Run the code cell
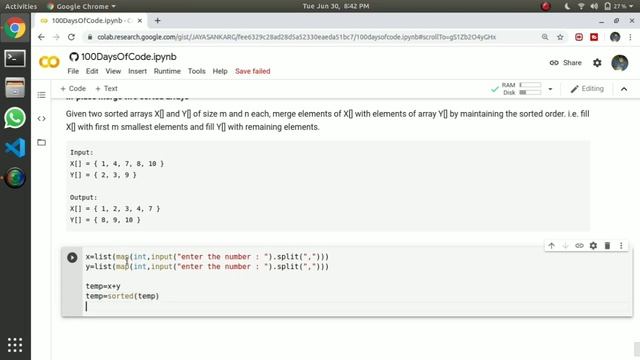 click(x=72, y=258)
